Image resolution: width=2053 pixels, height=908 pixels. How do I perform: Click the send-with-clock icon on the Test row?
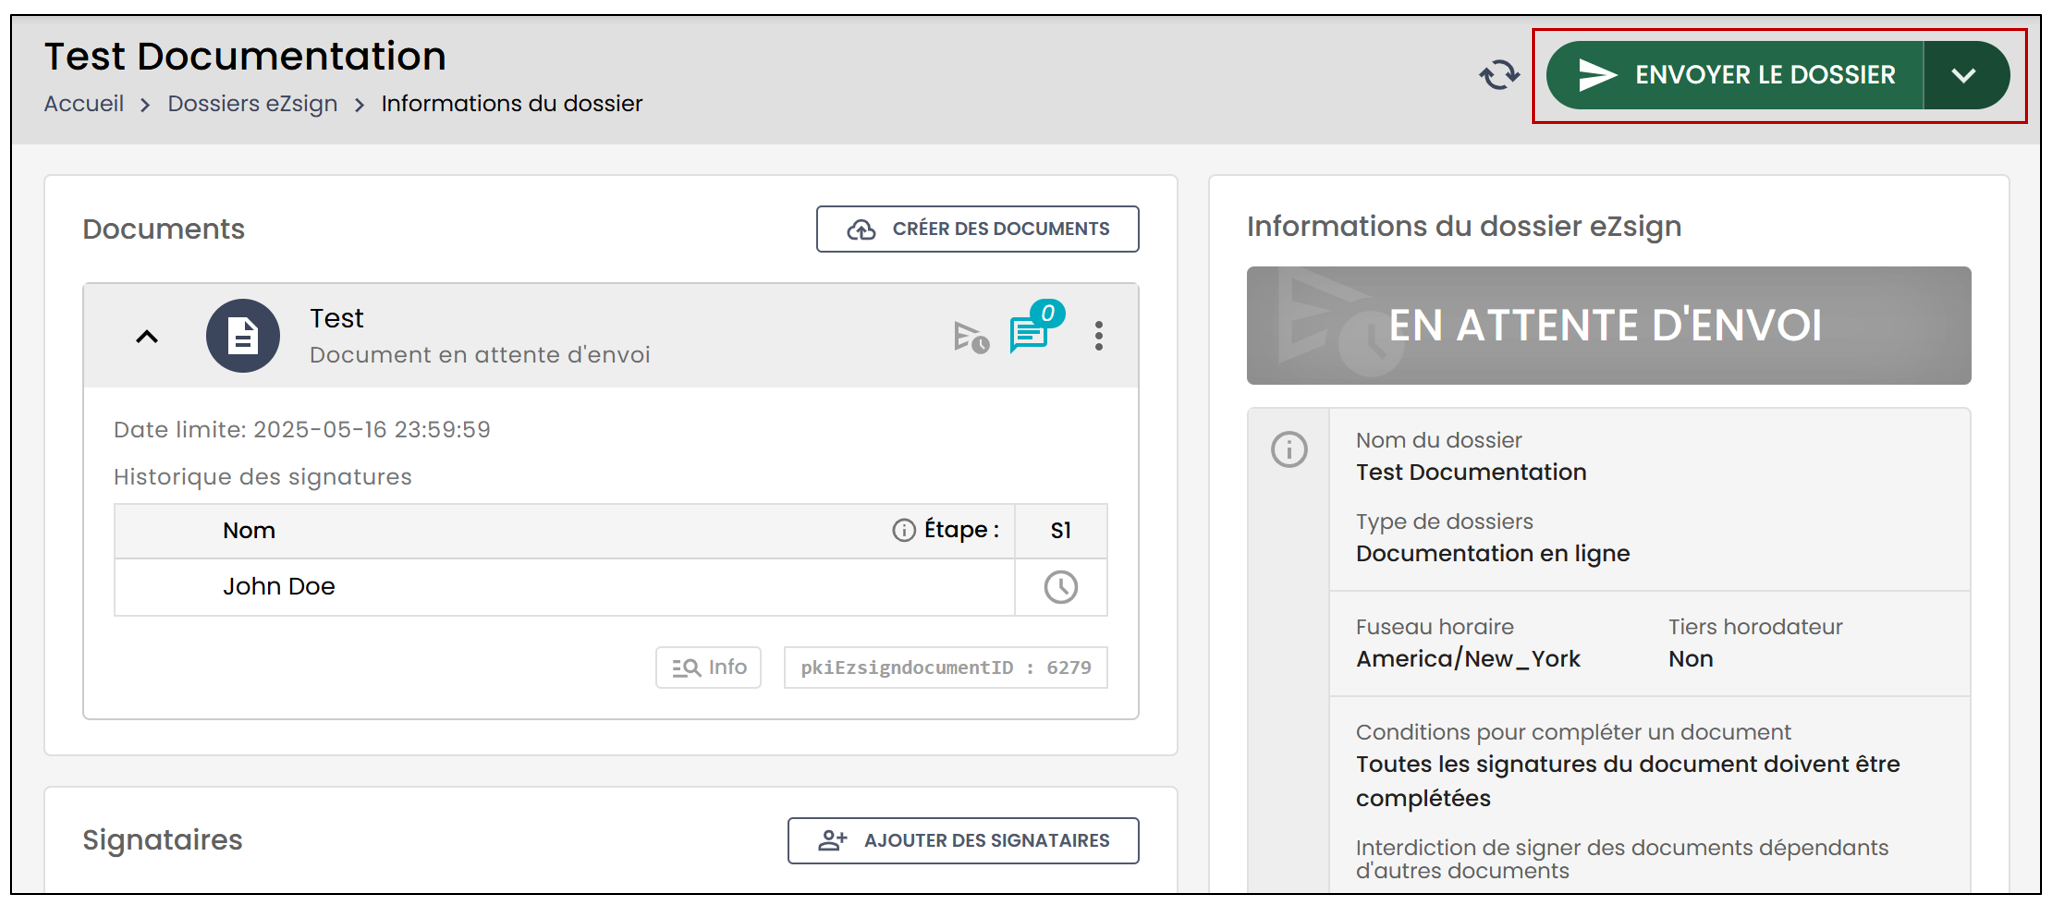pyautogui.click(x=971, y=337)
